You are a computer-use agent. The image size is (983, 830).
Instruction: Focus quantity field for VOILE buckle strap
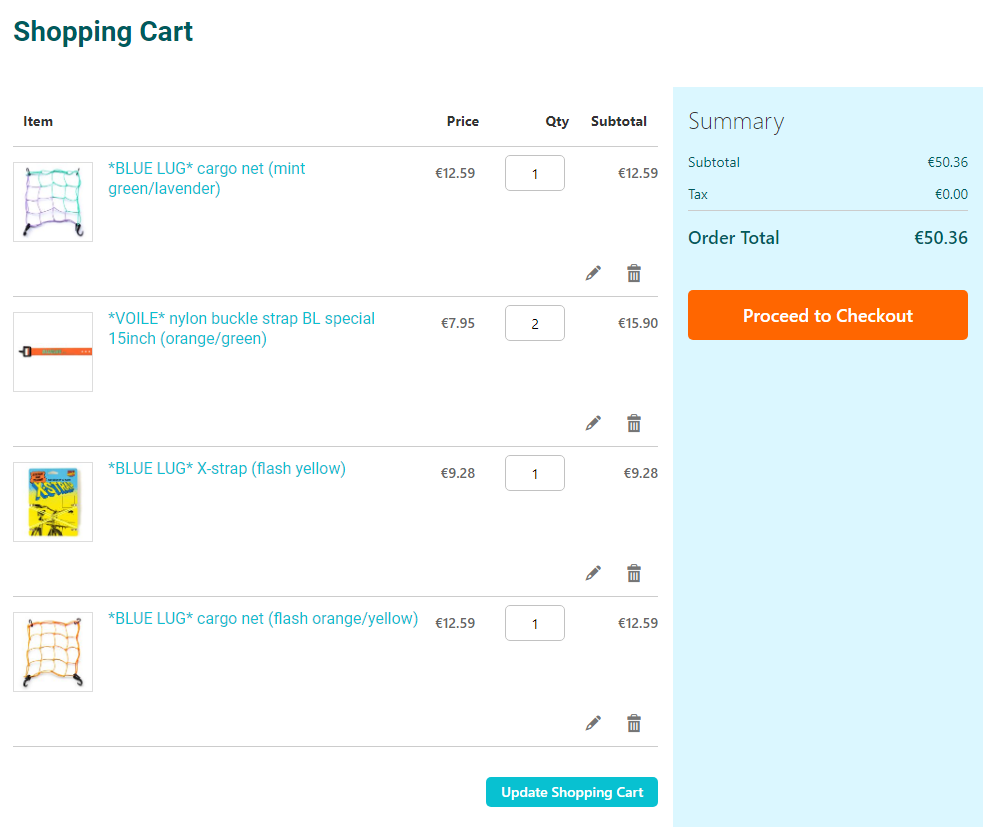[534, 323]
